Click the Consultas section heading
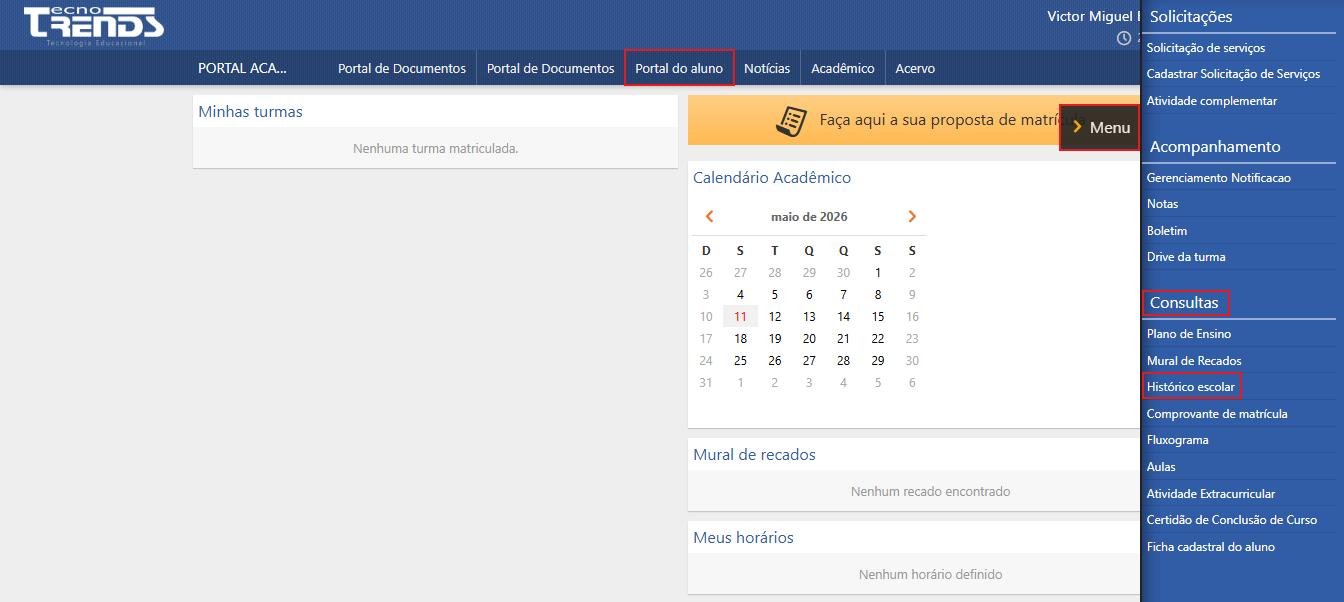 [x=1184, y=302]
